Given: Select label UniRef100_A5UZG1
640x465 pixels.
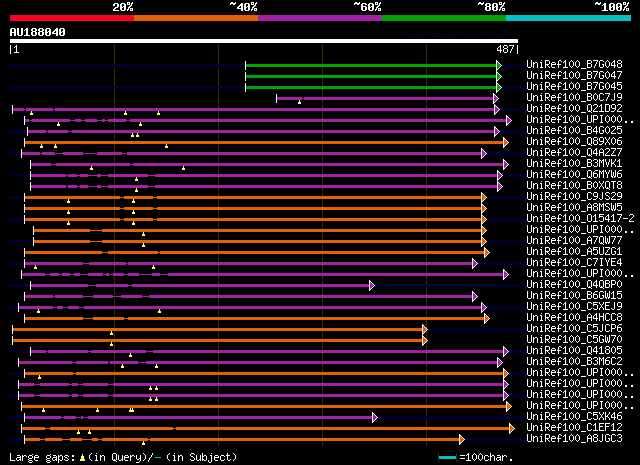Looking at the screenshot, I should click(x=574, y=251).
